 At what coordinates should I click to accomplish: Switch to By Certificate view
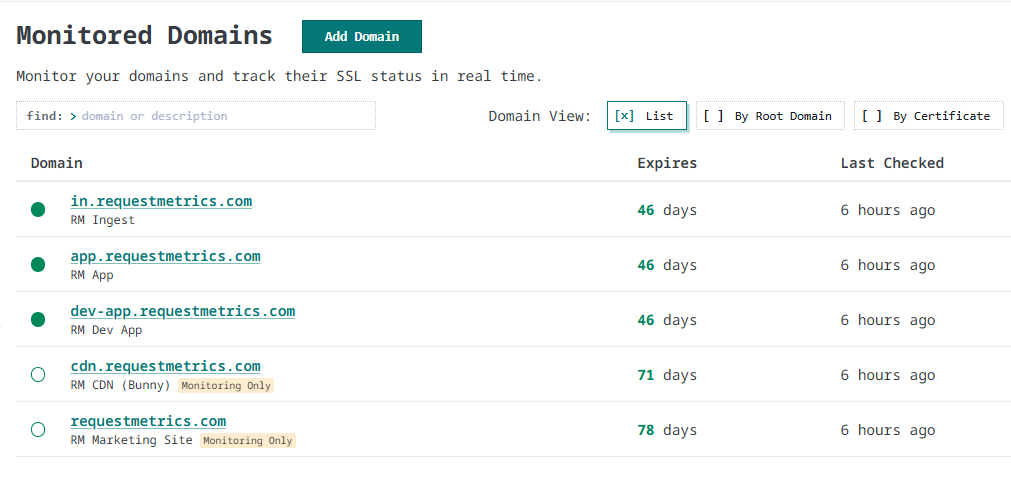click(x=929, y=116)
